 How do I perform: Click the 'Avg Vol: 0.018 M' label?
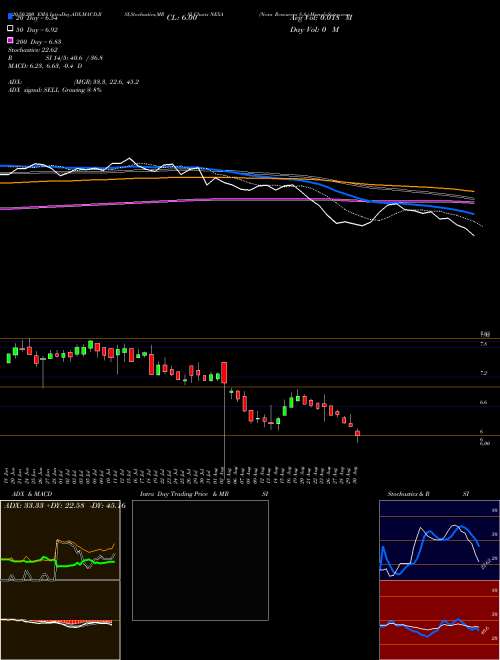[x=321, y=18]
